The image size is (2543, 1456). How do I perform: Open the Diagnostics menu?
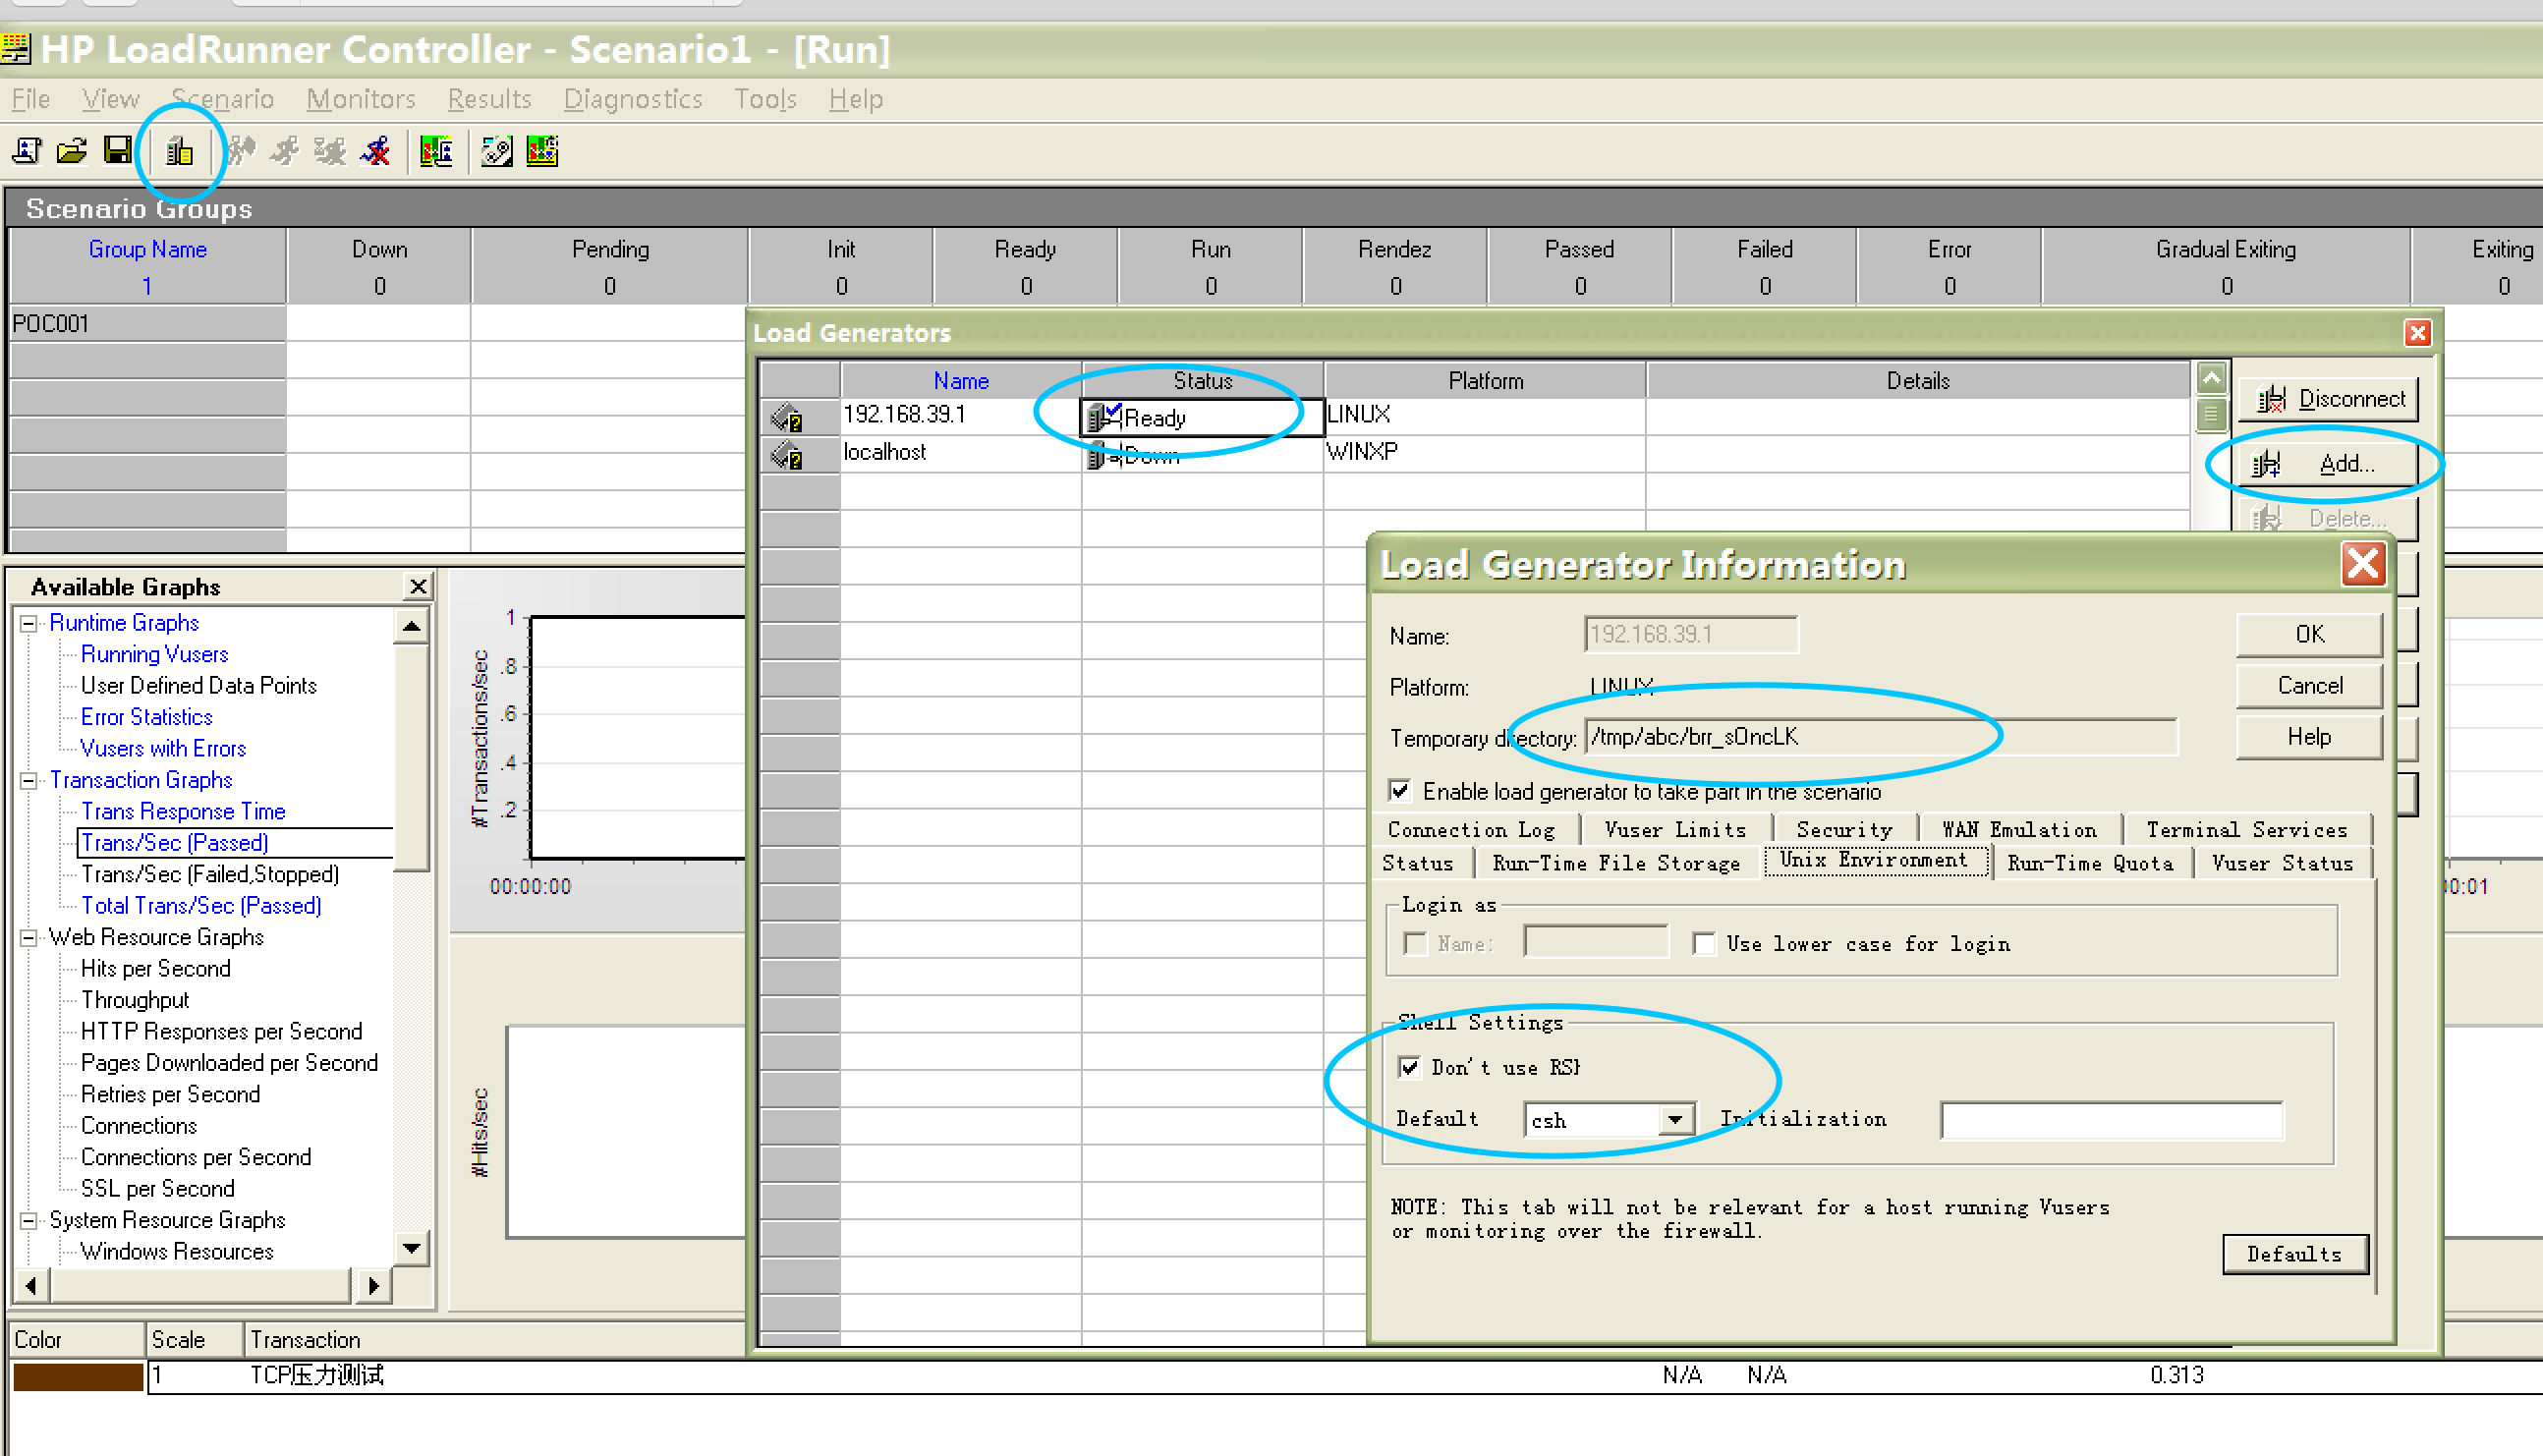pyautogui.click(x=633, y=99)
